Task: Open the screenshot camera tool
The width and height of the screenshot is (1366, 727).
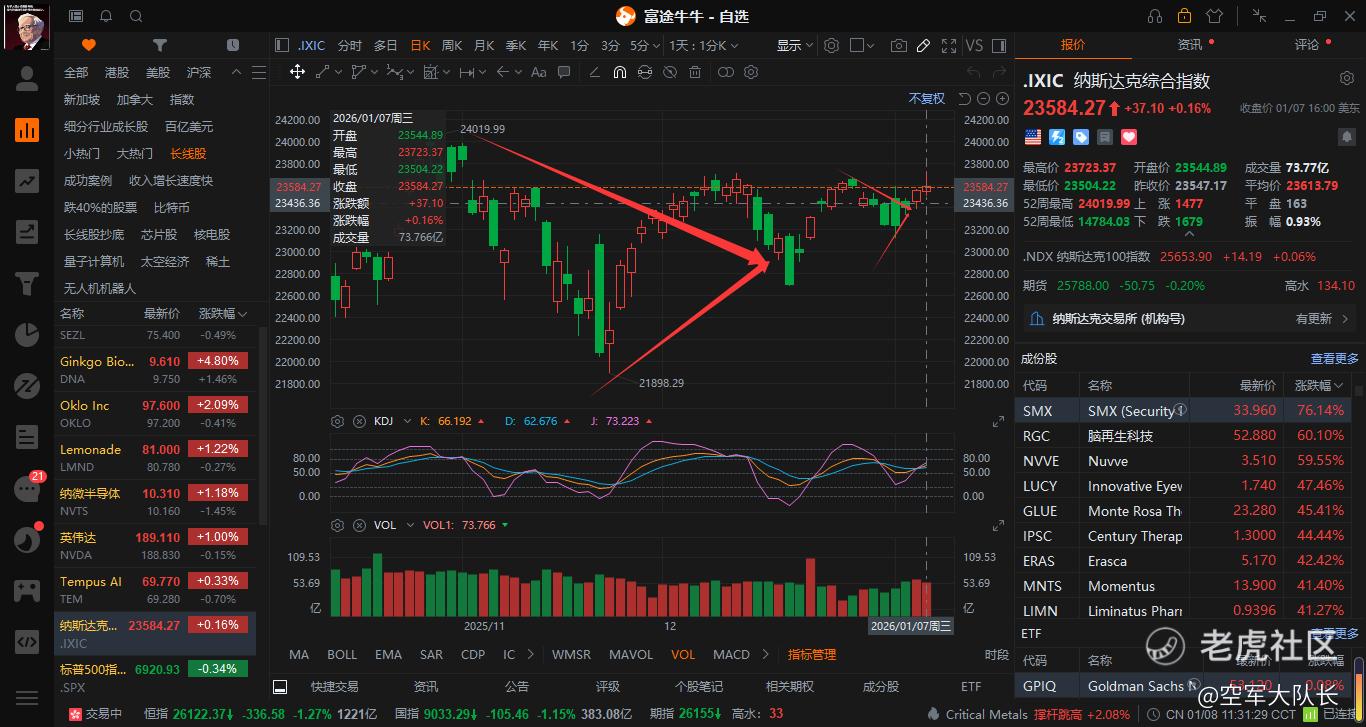Action: pyautogui.click(x=899, y=46)
